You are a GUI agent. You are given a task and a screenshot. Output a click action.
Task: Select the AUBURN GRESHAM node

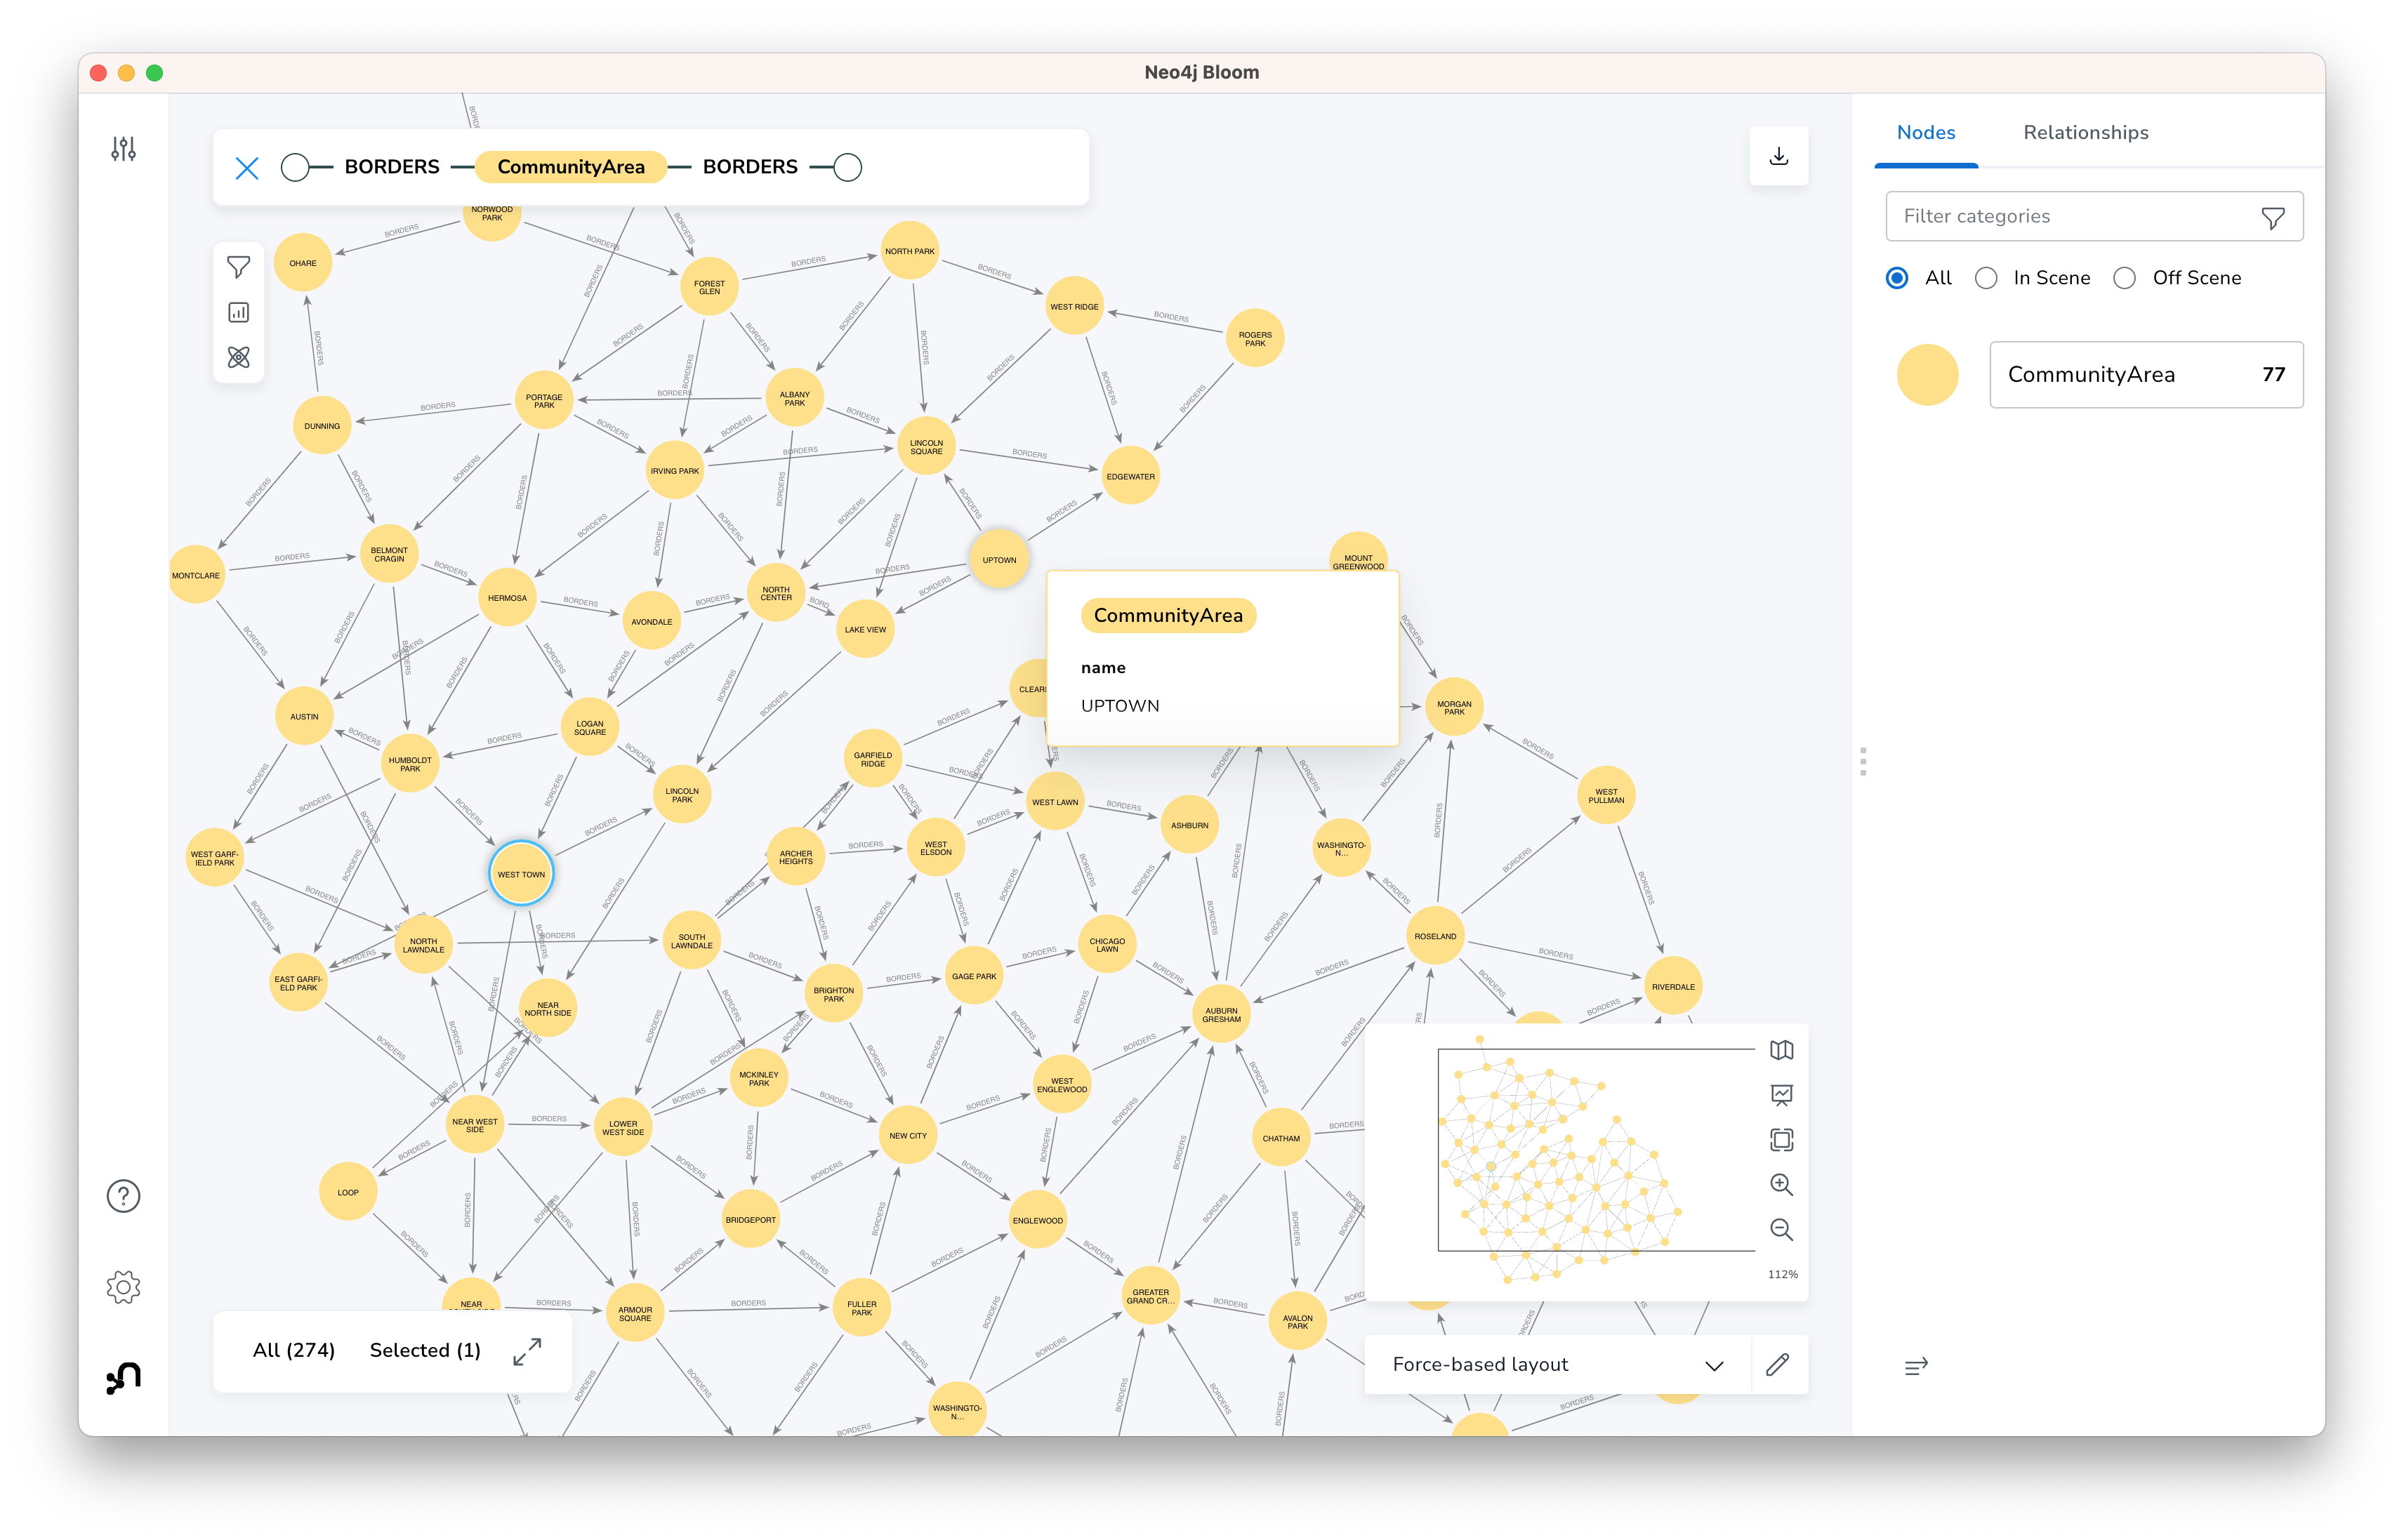pyautogui.click(x=1221, y=1015)
